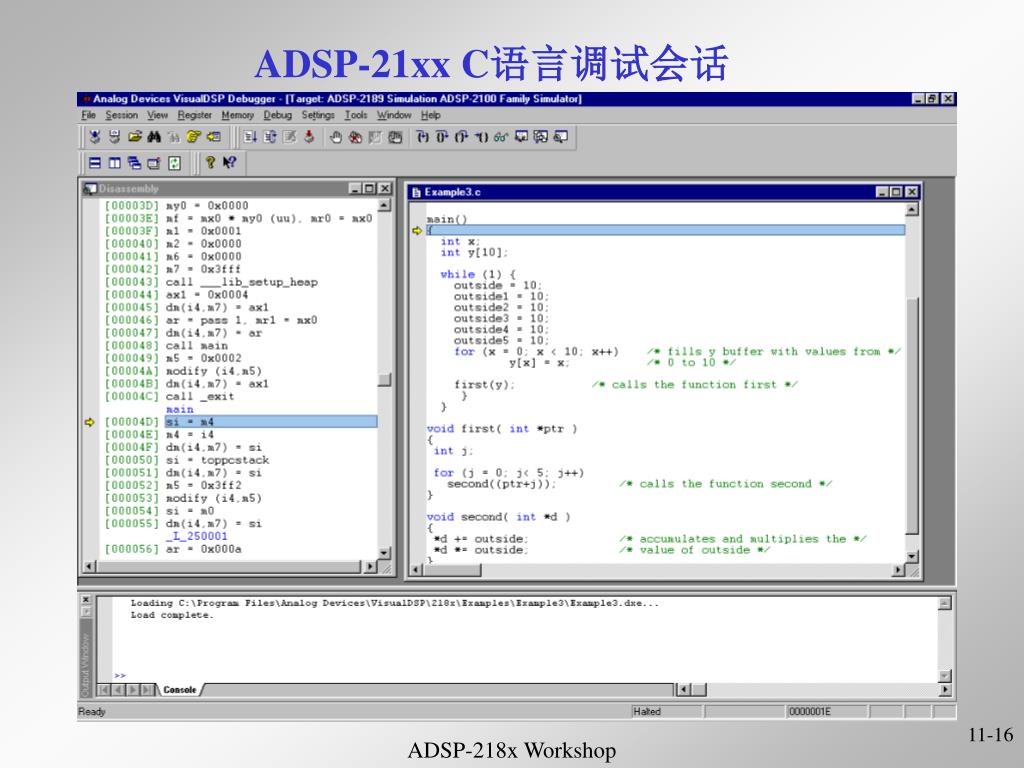Click the last tab-scroll arrow beside the Console tab
The height and width of the screenshot is (768, 1024).
(148, 690)
